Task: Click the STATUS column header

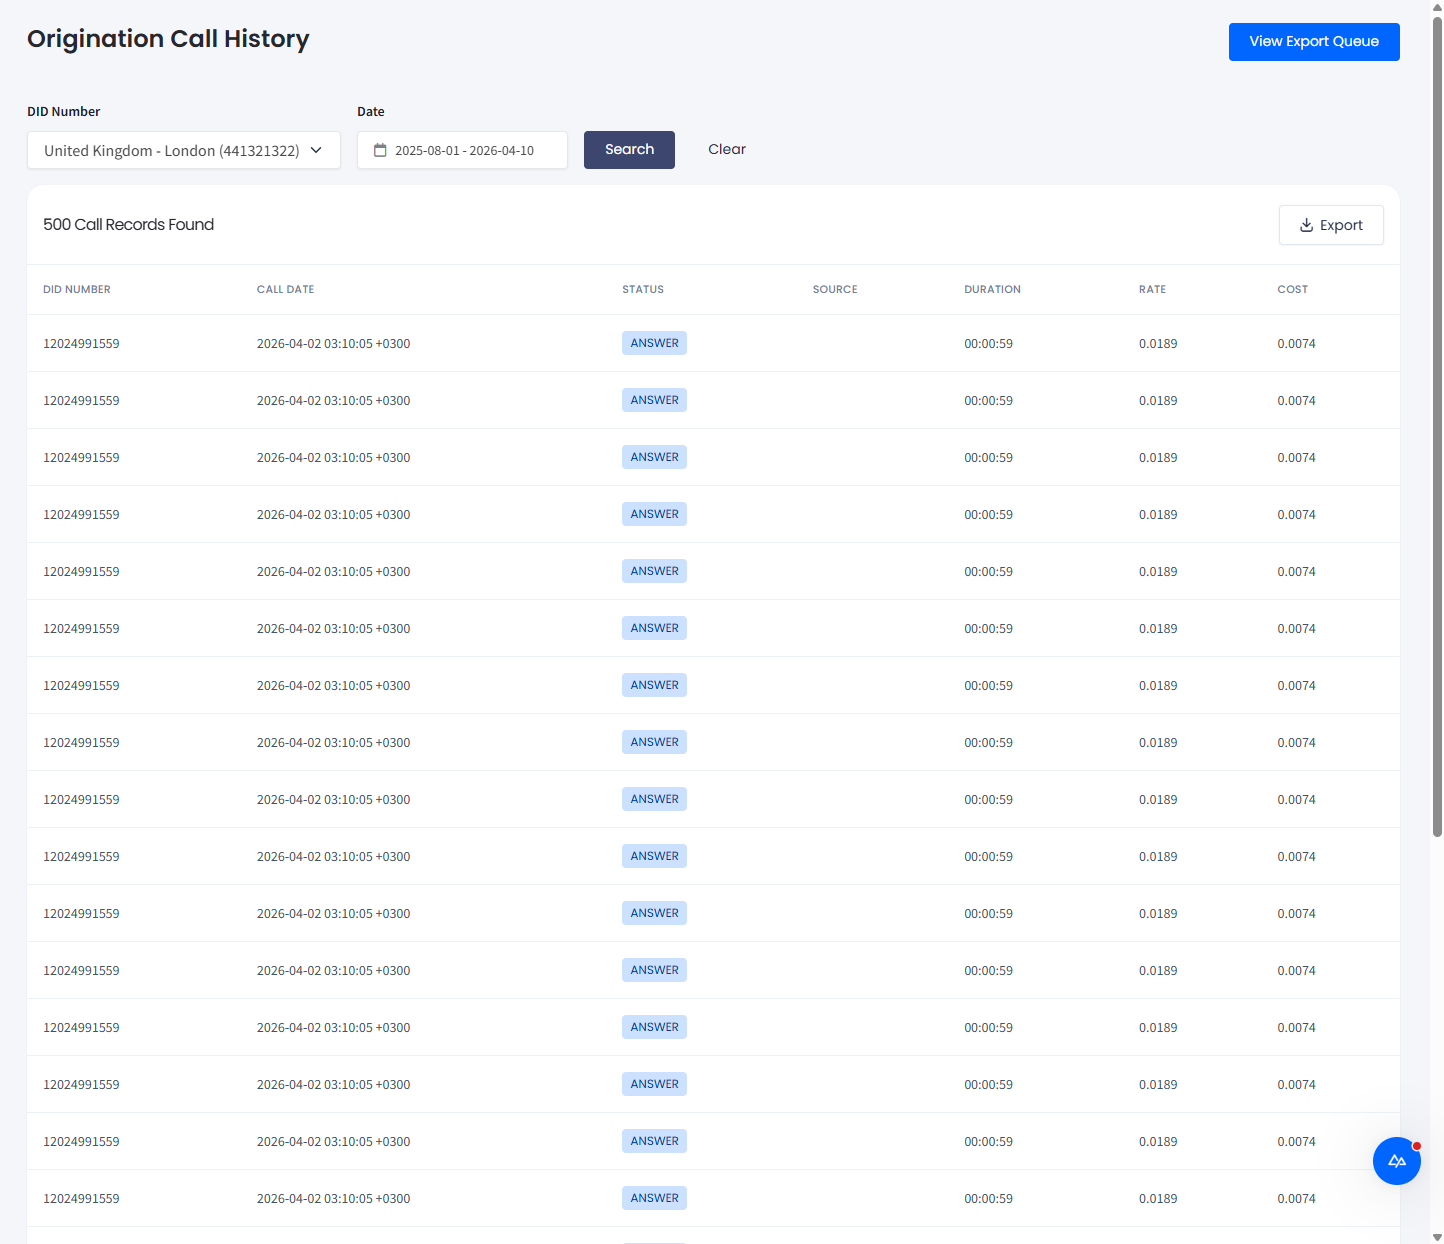Action: tap(643, 290)
